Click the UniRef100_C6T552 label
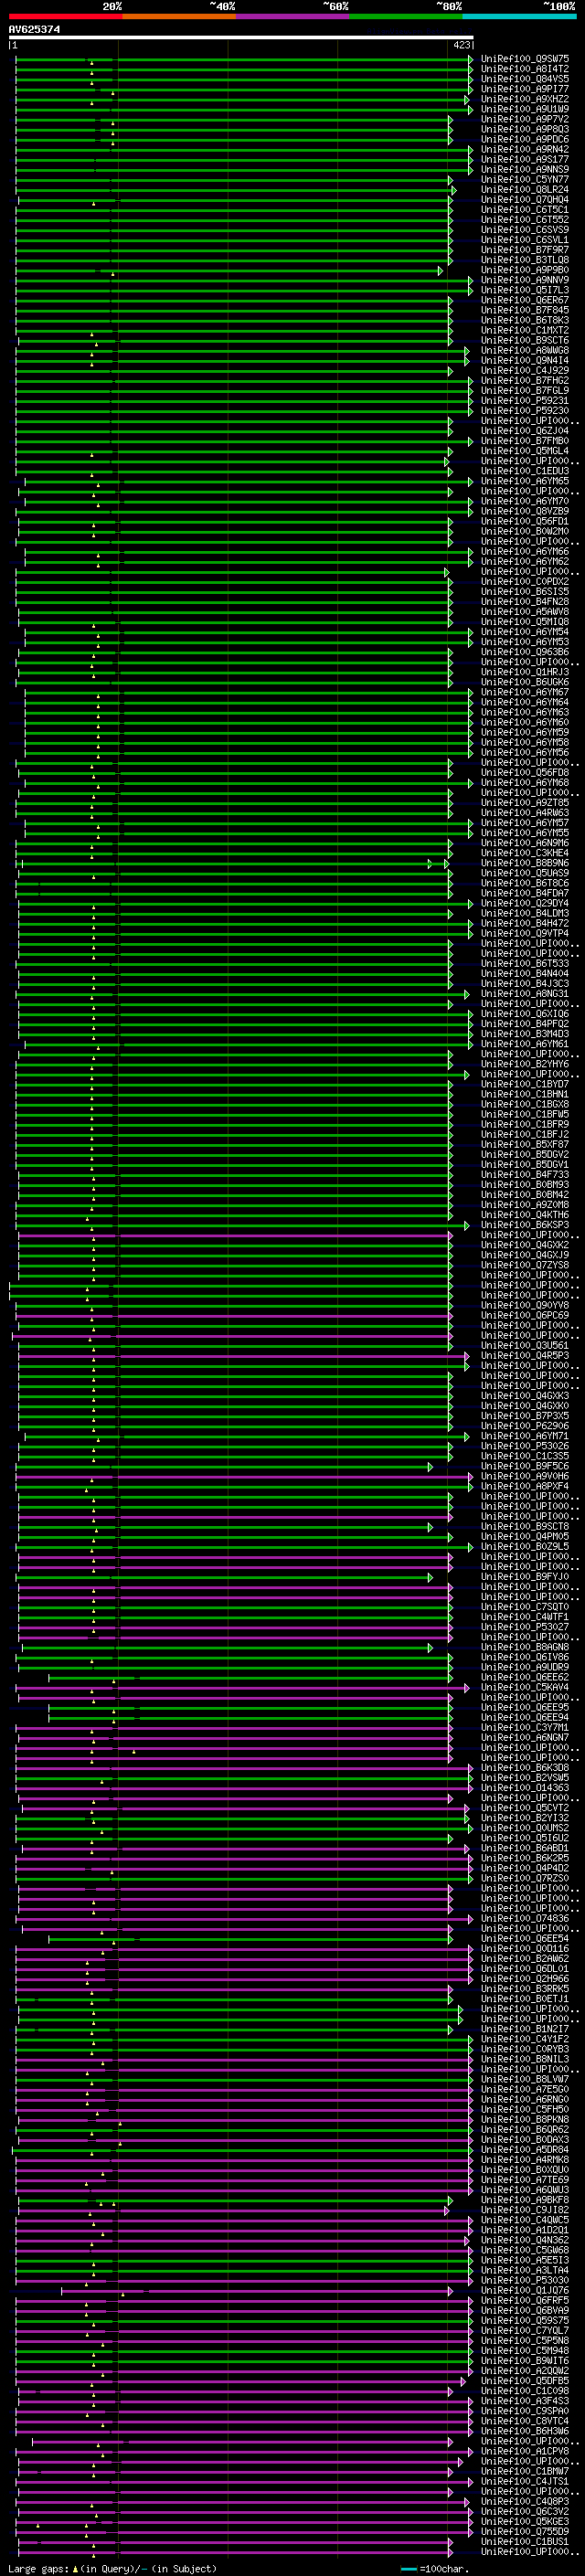The image size is (585, 2576). pyautogui.click(x=525, y=219)
